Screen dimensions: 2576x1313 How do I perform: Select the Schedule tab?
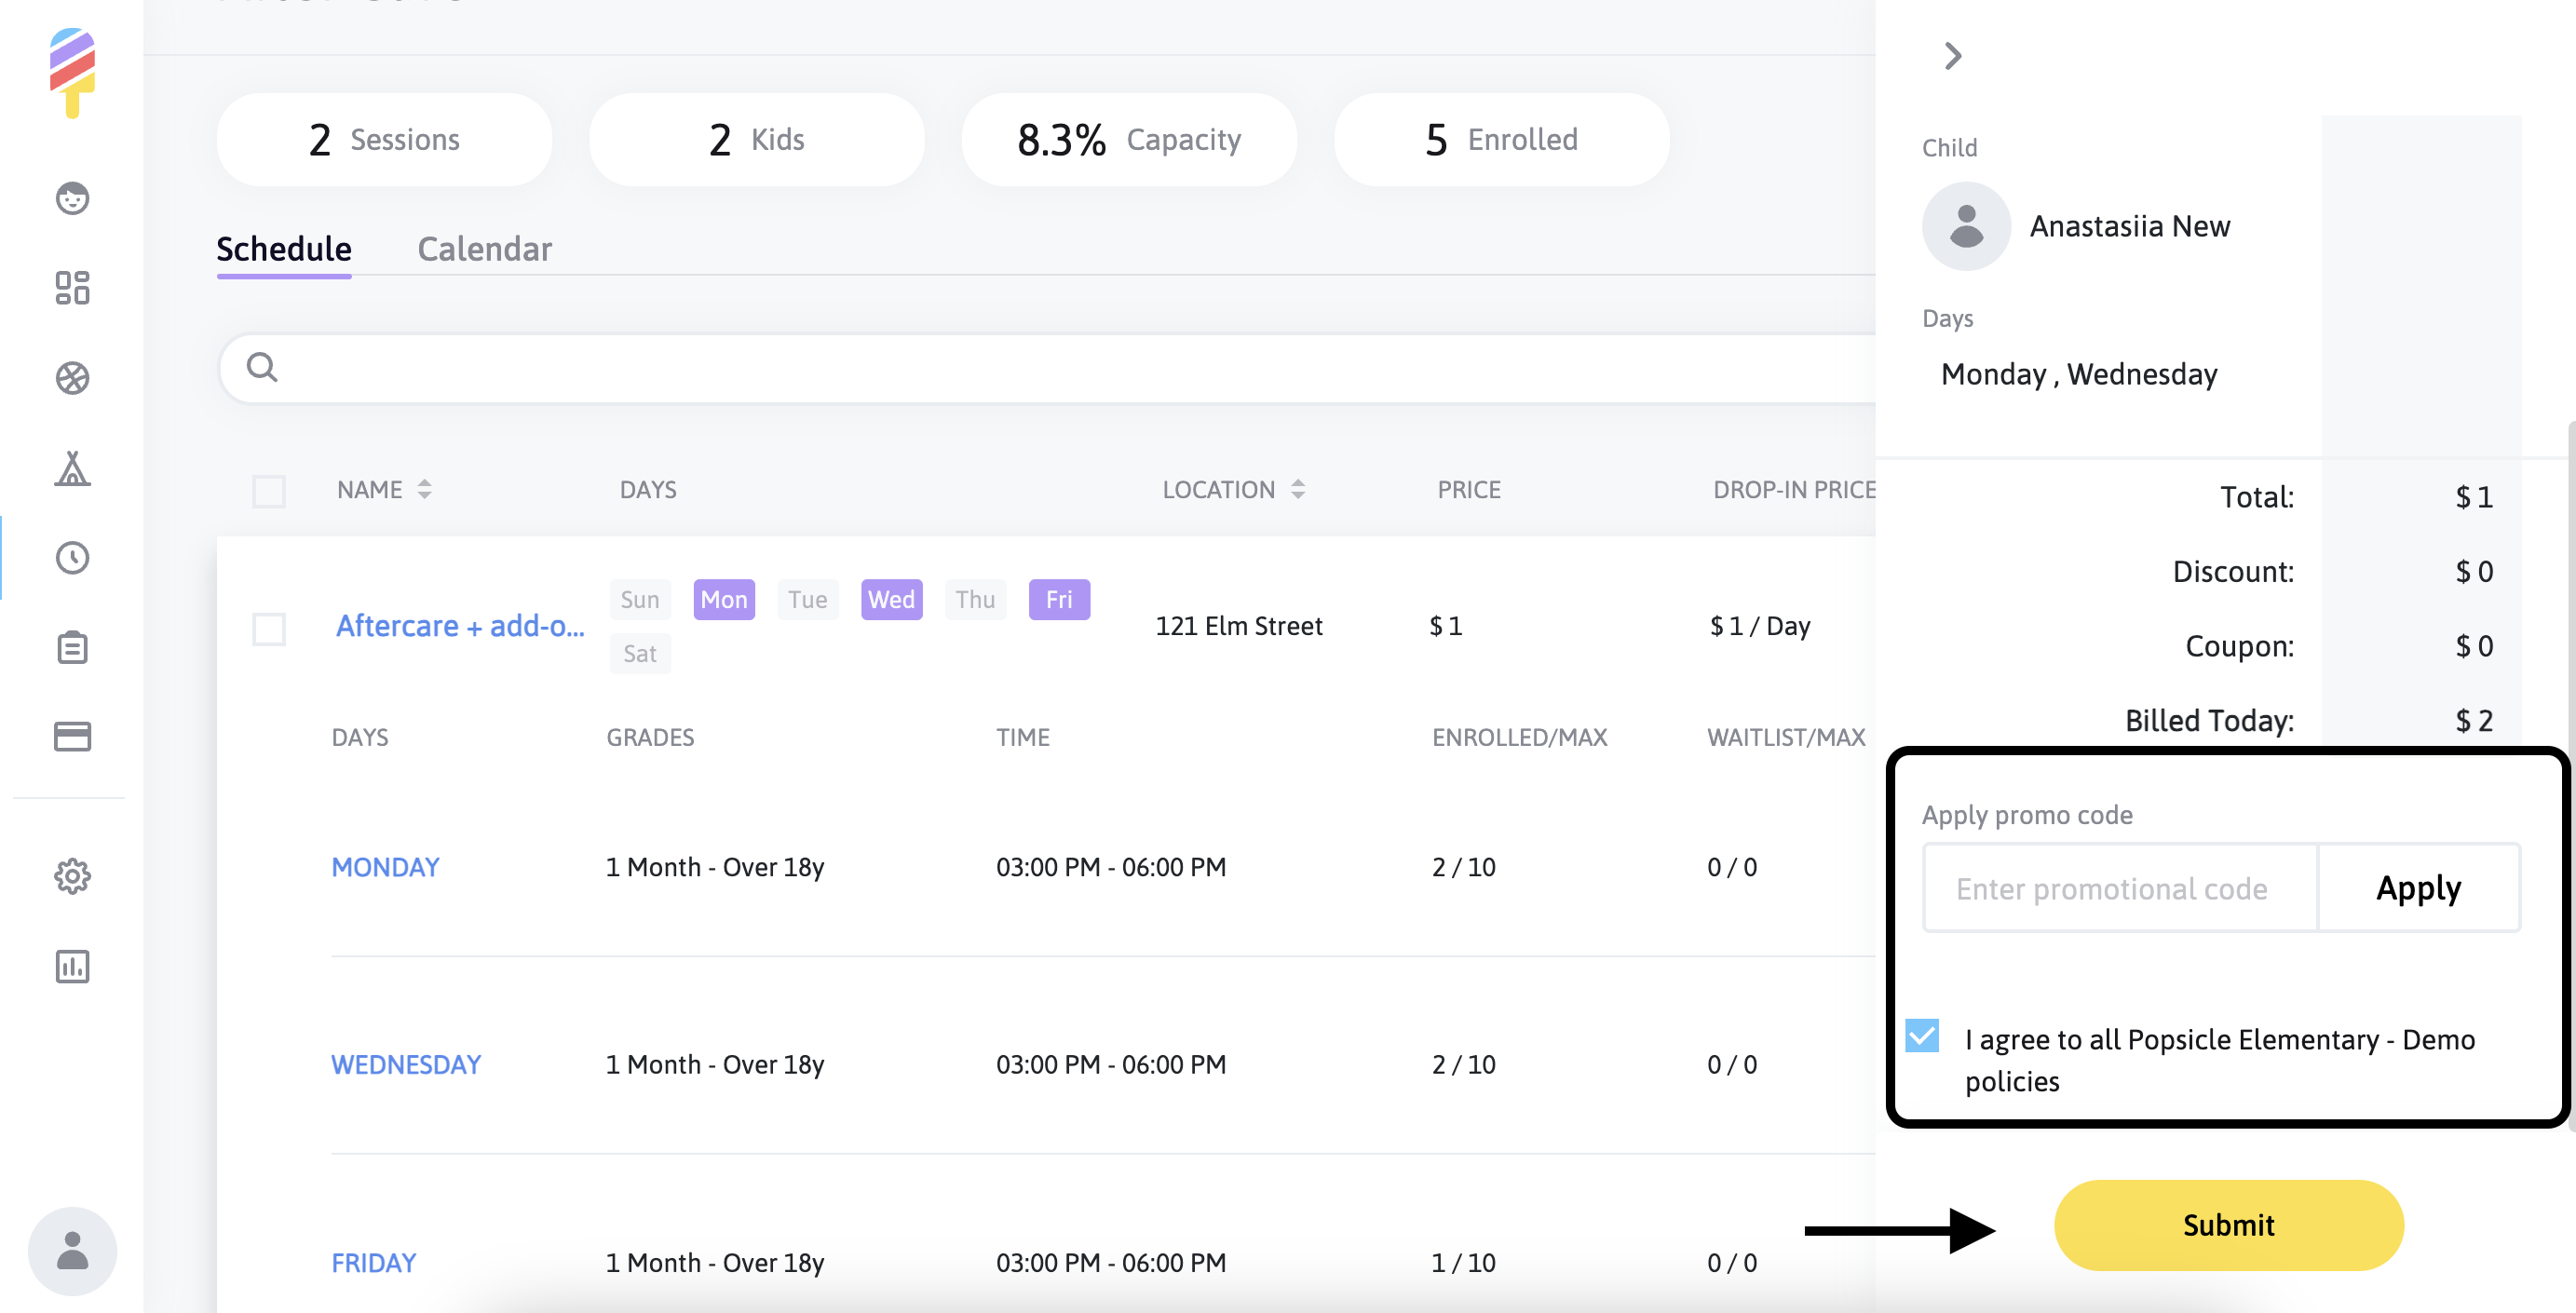click(x=284, y=249)
